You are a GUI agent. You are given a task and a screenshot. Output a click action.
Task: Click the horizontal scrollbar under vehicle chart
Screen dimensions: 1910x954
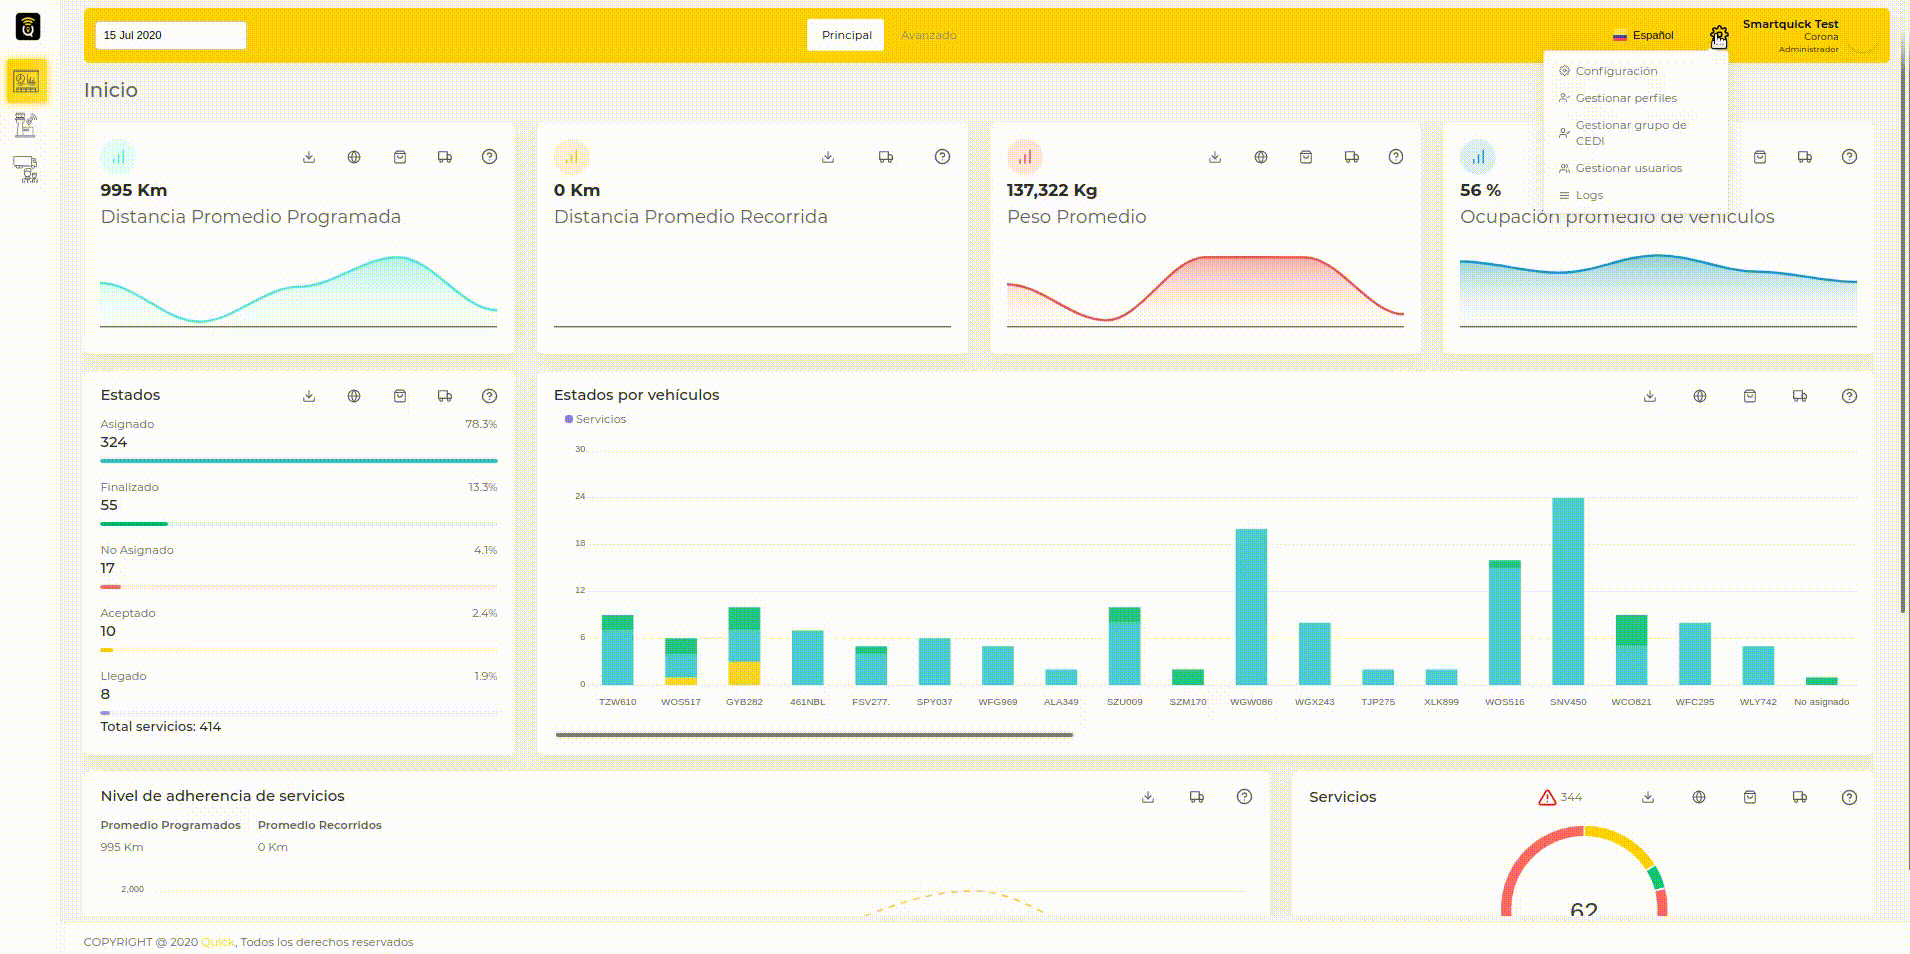click(x=814, y=735)
